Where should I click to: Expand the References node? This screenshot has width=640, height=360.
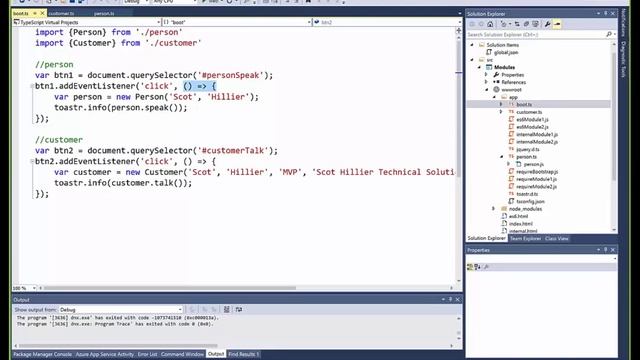pyautogui.click(x=486, y=82)
